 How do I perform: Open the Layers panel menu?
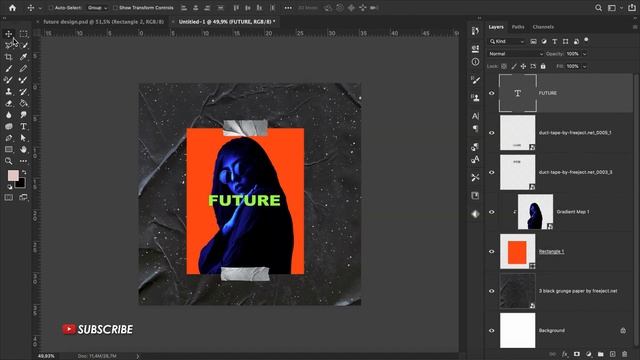635,27
